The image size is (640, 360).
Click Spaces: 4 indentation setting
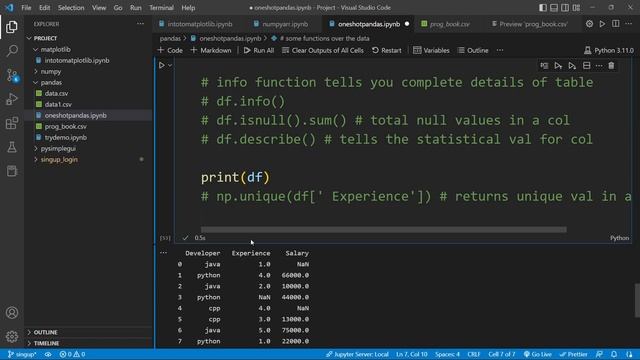pyautogui.click(x=447, y=354)
